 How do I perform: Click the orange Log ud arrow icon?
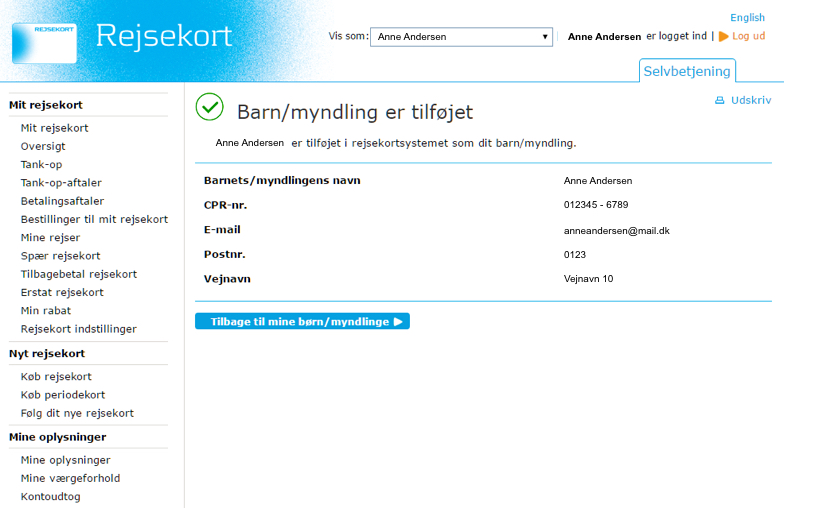point(724,36)
